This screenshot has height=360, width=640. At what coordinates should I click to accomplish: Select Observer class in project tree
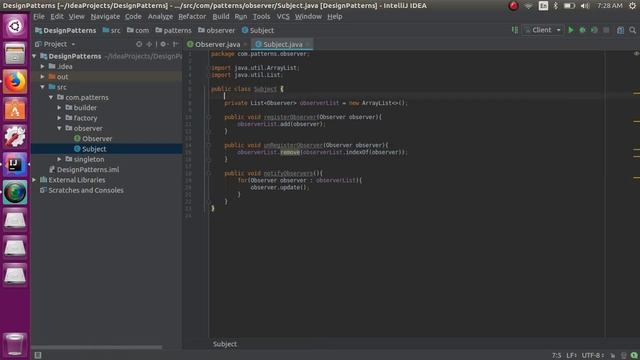[x=97, y=139]
